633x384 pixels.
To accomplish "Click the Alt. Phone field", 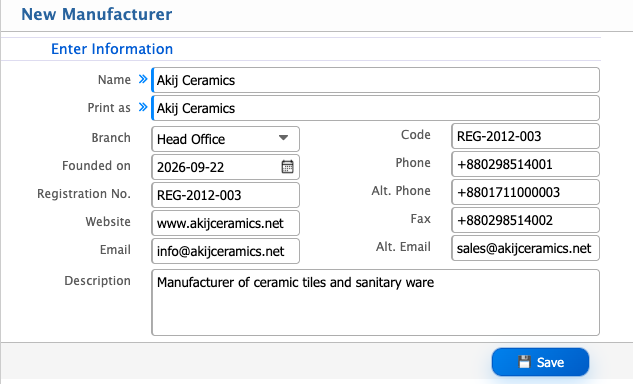I will tap(525, 192).
